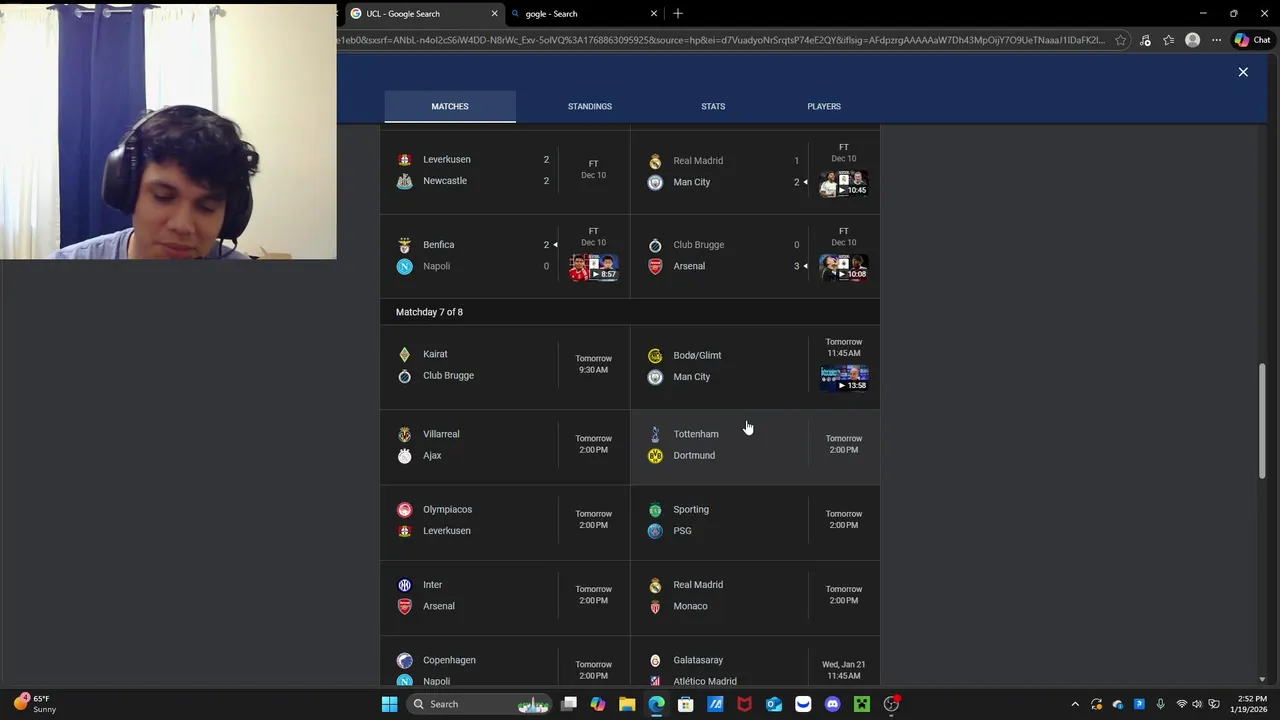Click the 'Matchday 7 of 8' header
This screenshot has width=1280, height=720.
click(x=429, y=312)
